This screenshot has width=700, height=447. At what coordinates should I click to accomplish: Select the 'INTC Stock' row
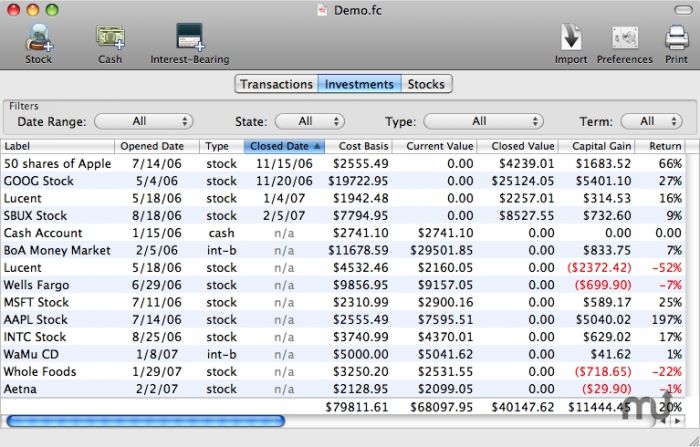[343, 337]
